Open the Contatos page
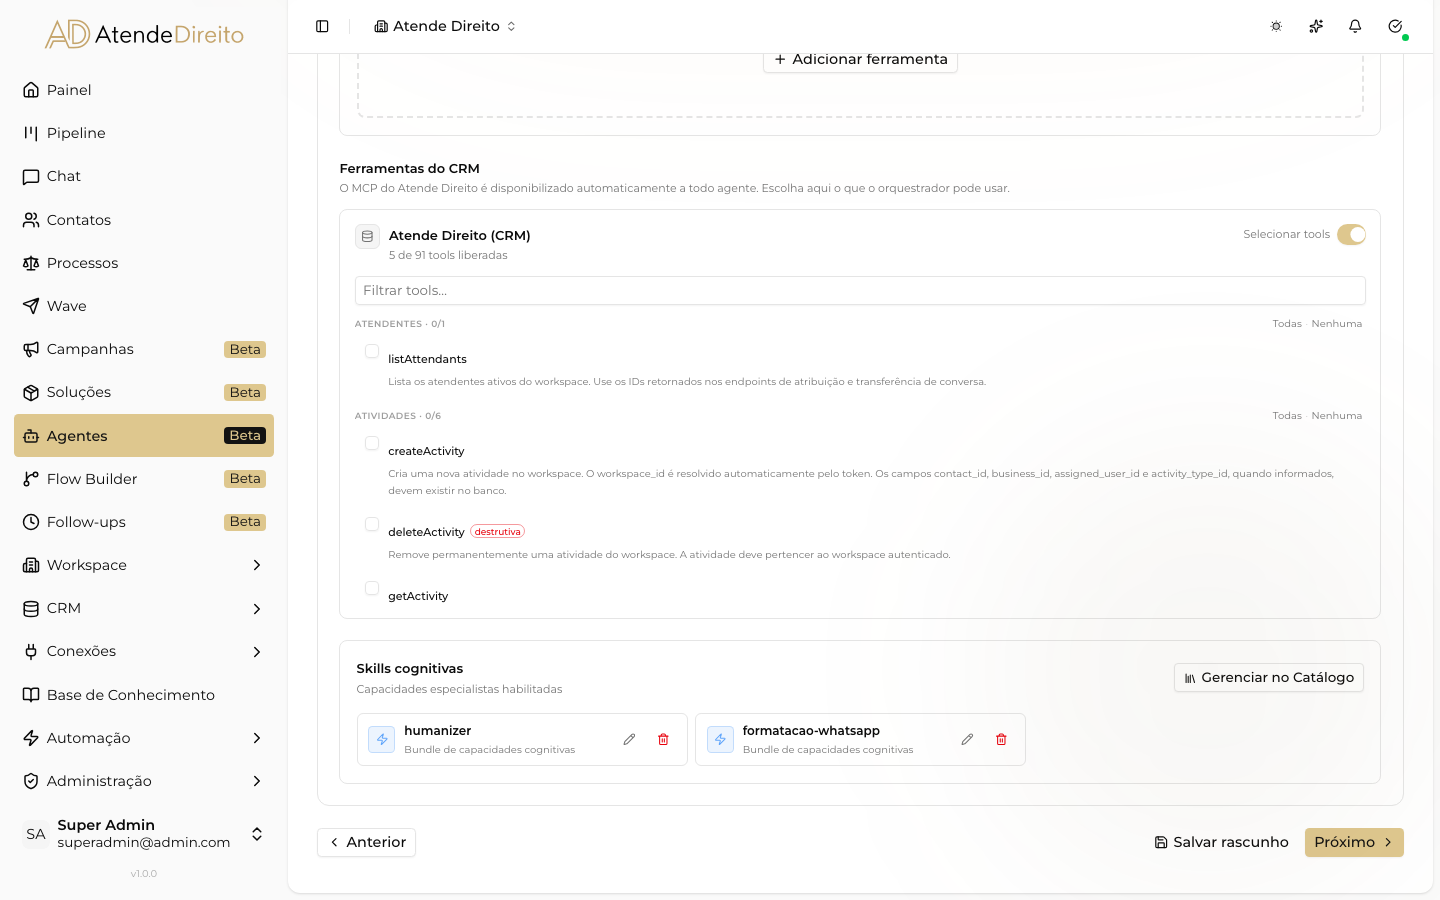 (x=144, y=220)
